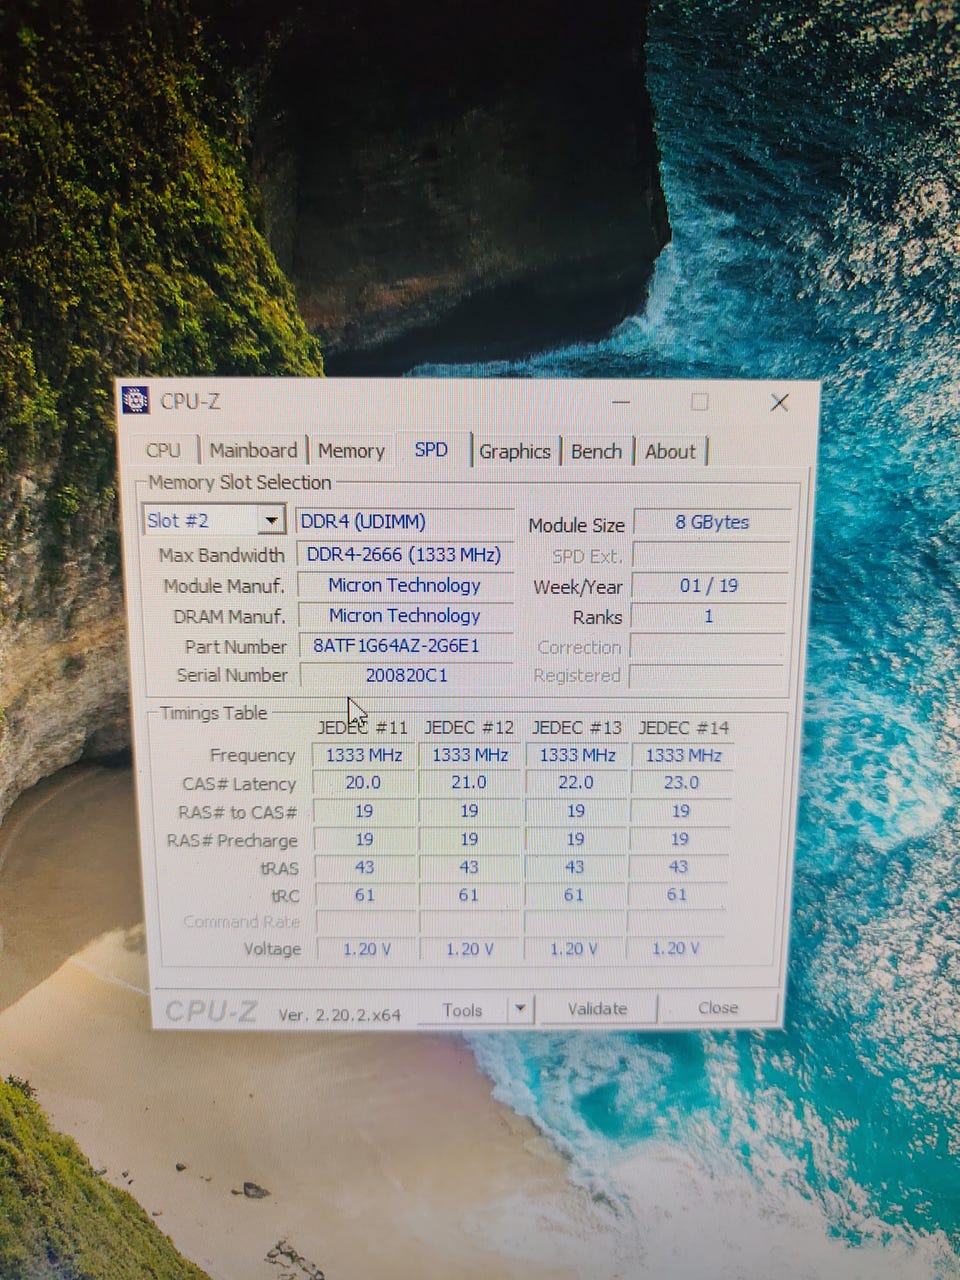This screenshot has width=960, height=1280.
Task: Click the Ranks value field
Action: (x=709, y=616)
